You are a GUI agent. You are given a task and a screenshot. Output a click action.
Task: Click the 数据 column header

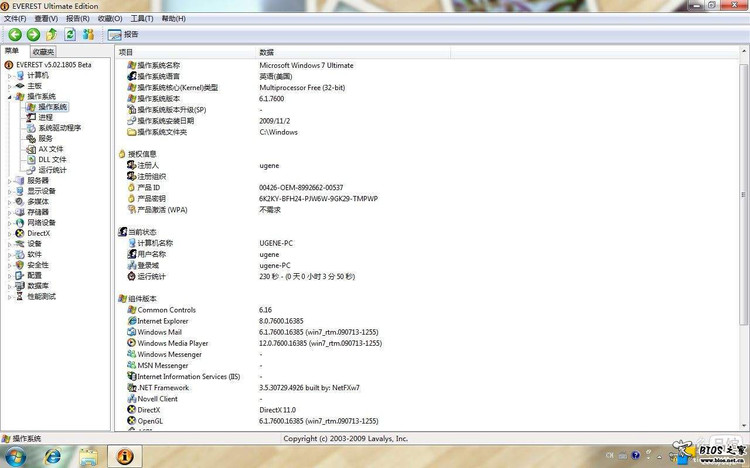tap(353, 52)
